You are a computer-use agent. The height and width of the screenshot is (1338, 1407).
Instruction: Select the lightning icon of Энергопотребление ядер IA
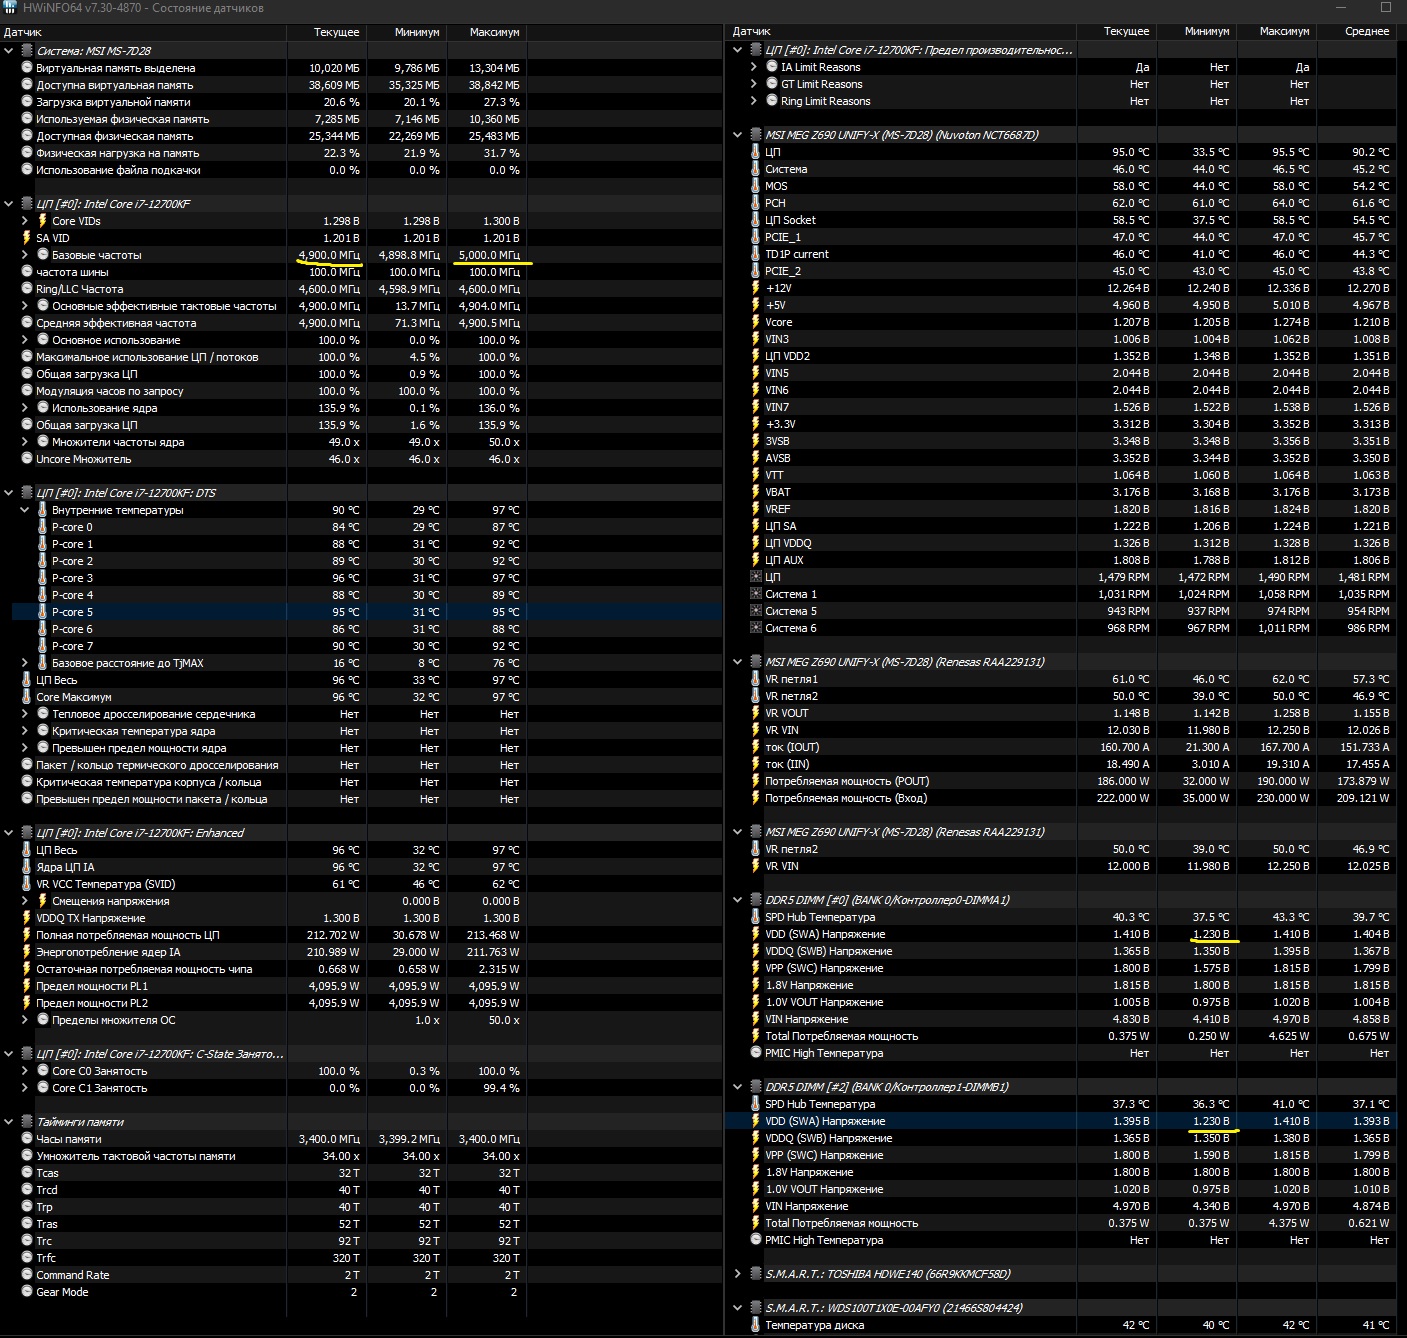click(x=26, y=952)
